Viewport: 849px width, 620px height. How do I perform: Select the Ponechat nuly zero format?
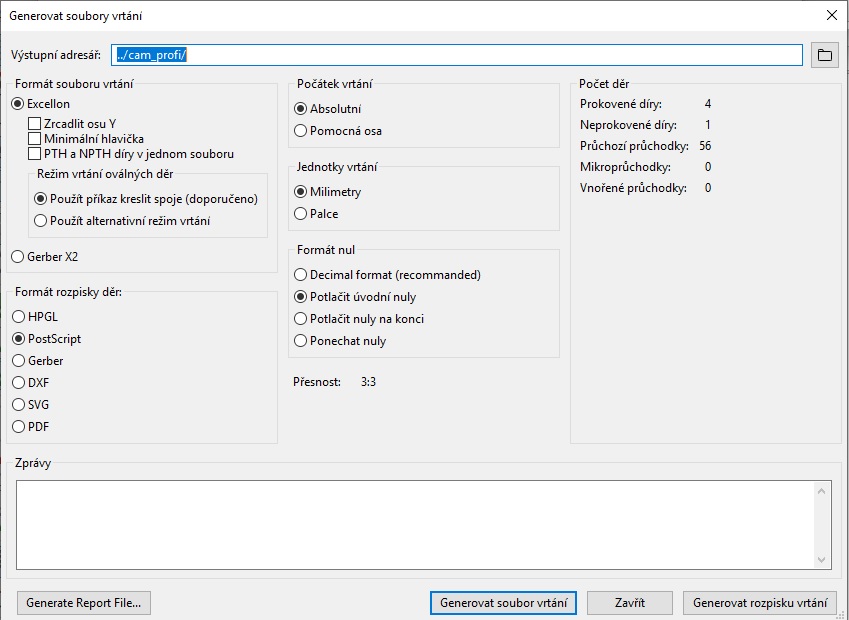301,341
